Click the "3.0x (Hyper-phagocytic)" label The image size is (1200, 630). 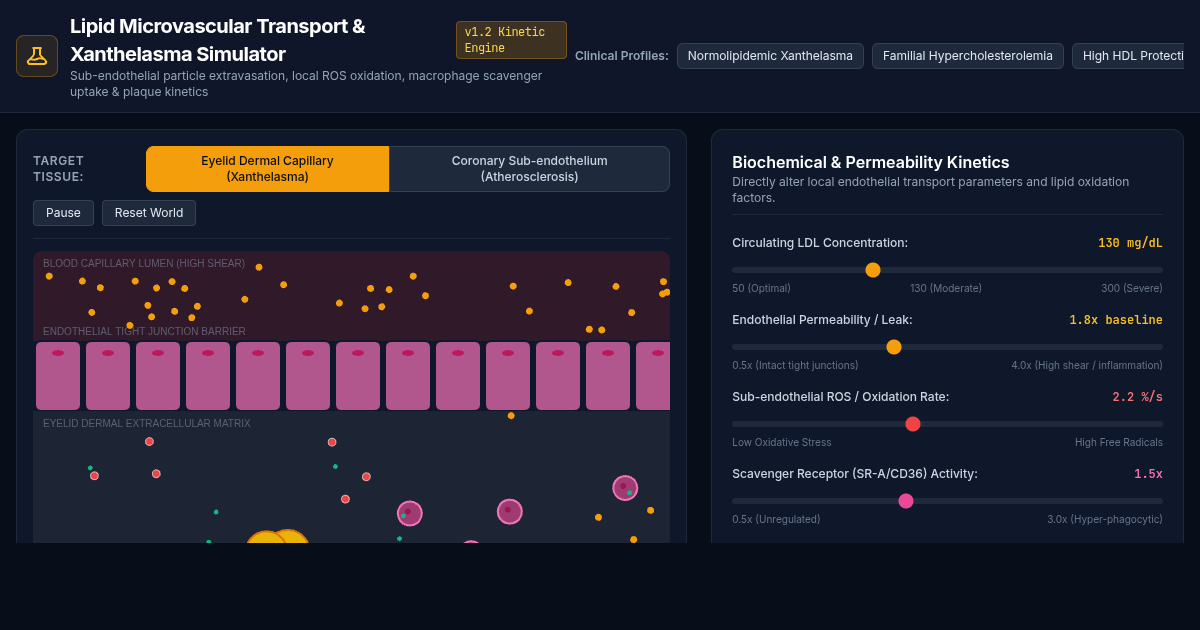tap(1105, 519)
